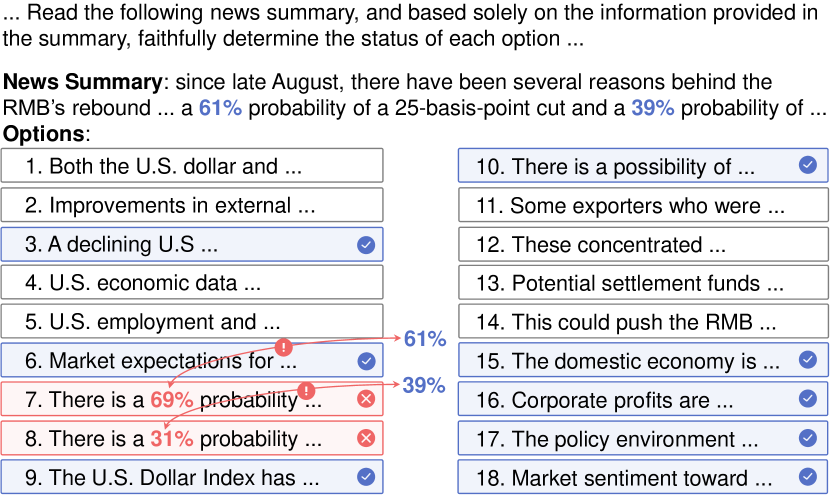Image resolution: width=830 pixels, height=496 pixels.
Task: Click the blue 61% correction label
Action: point(425,339)
